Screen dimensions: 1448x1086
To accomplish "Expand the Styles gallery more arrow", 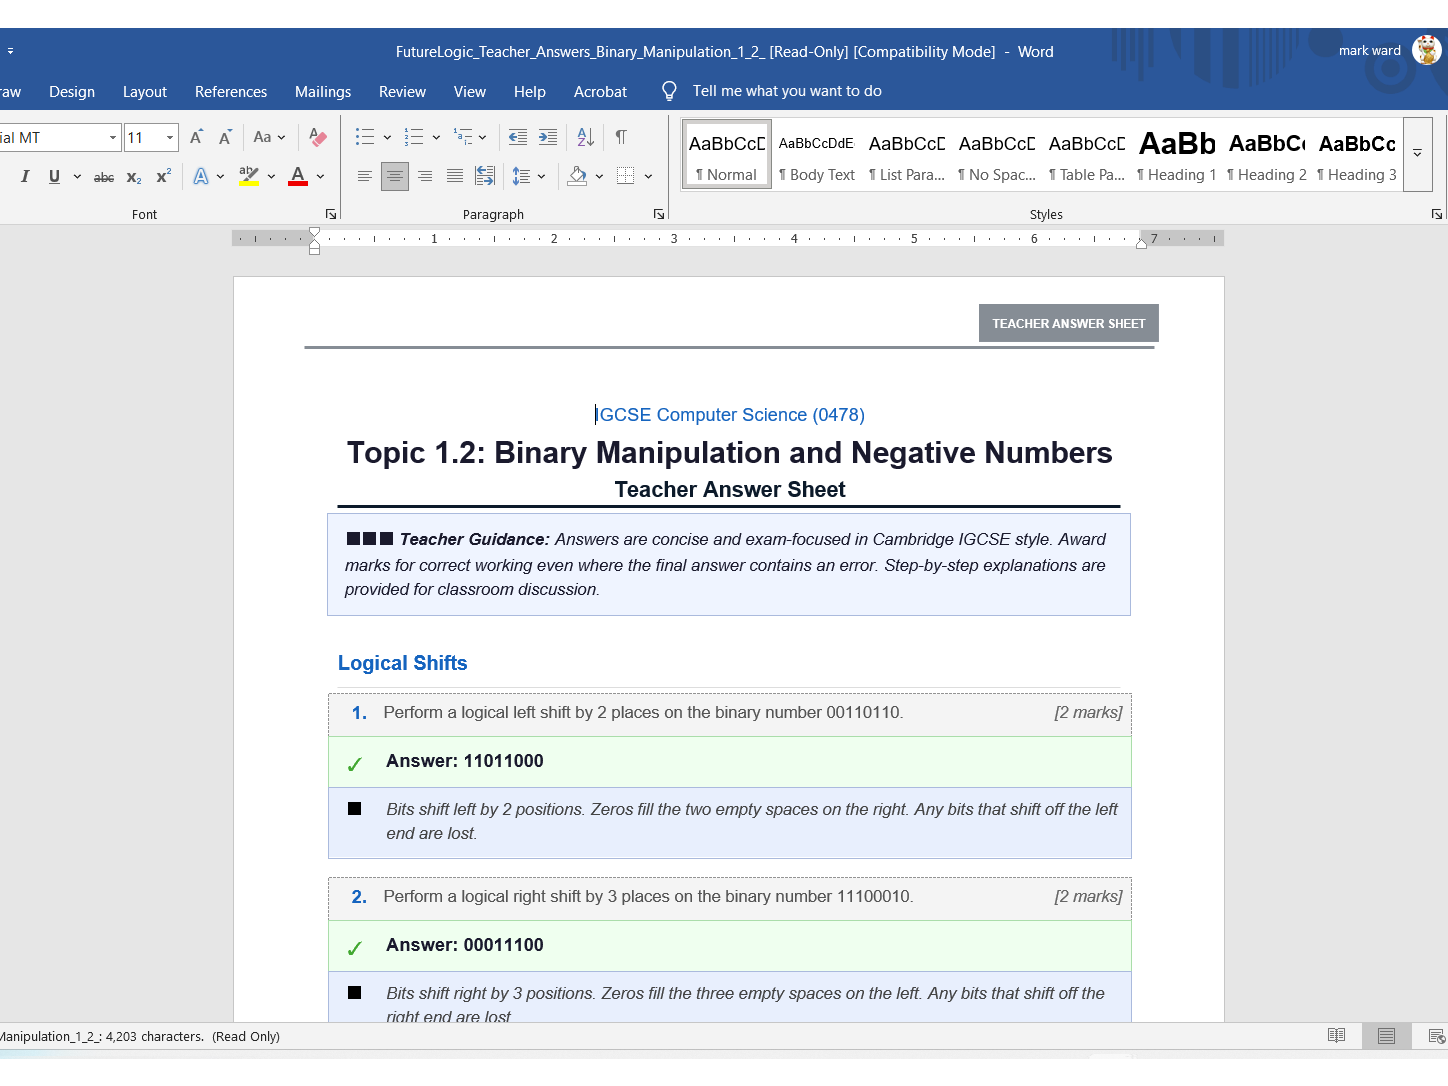I will click(x=1418, y=154).
